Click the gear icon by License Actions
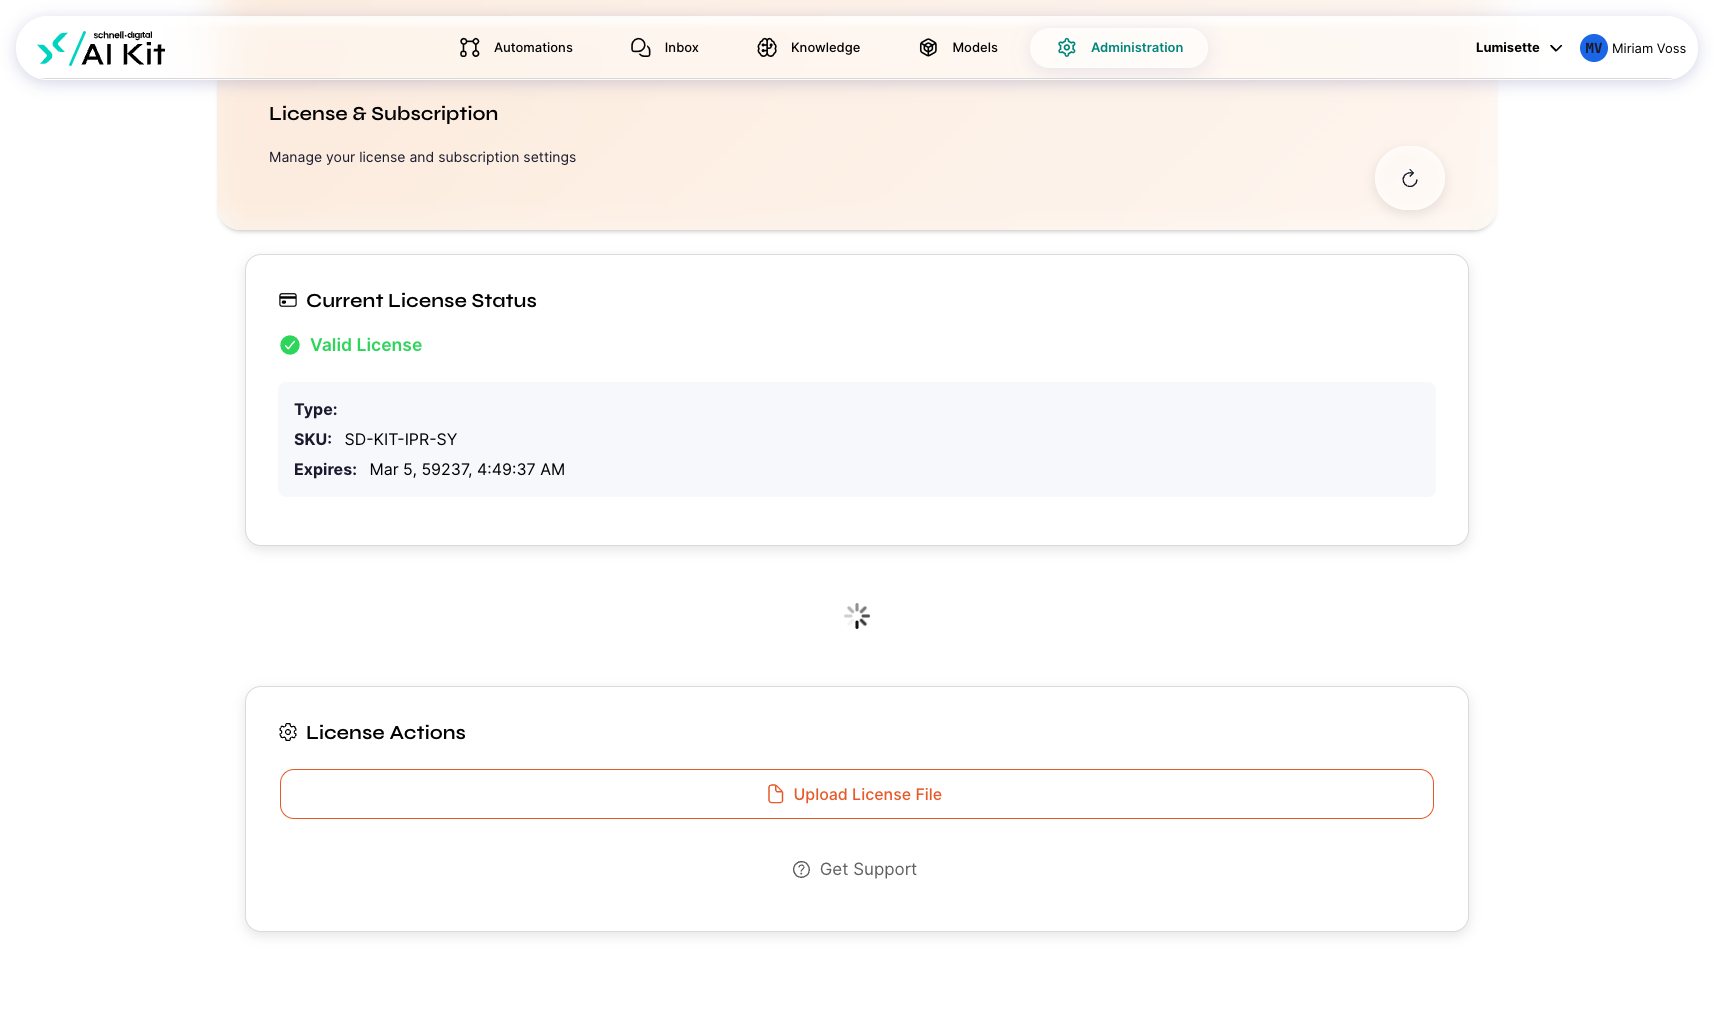 coord(288,732)
